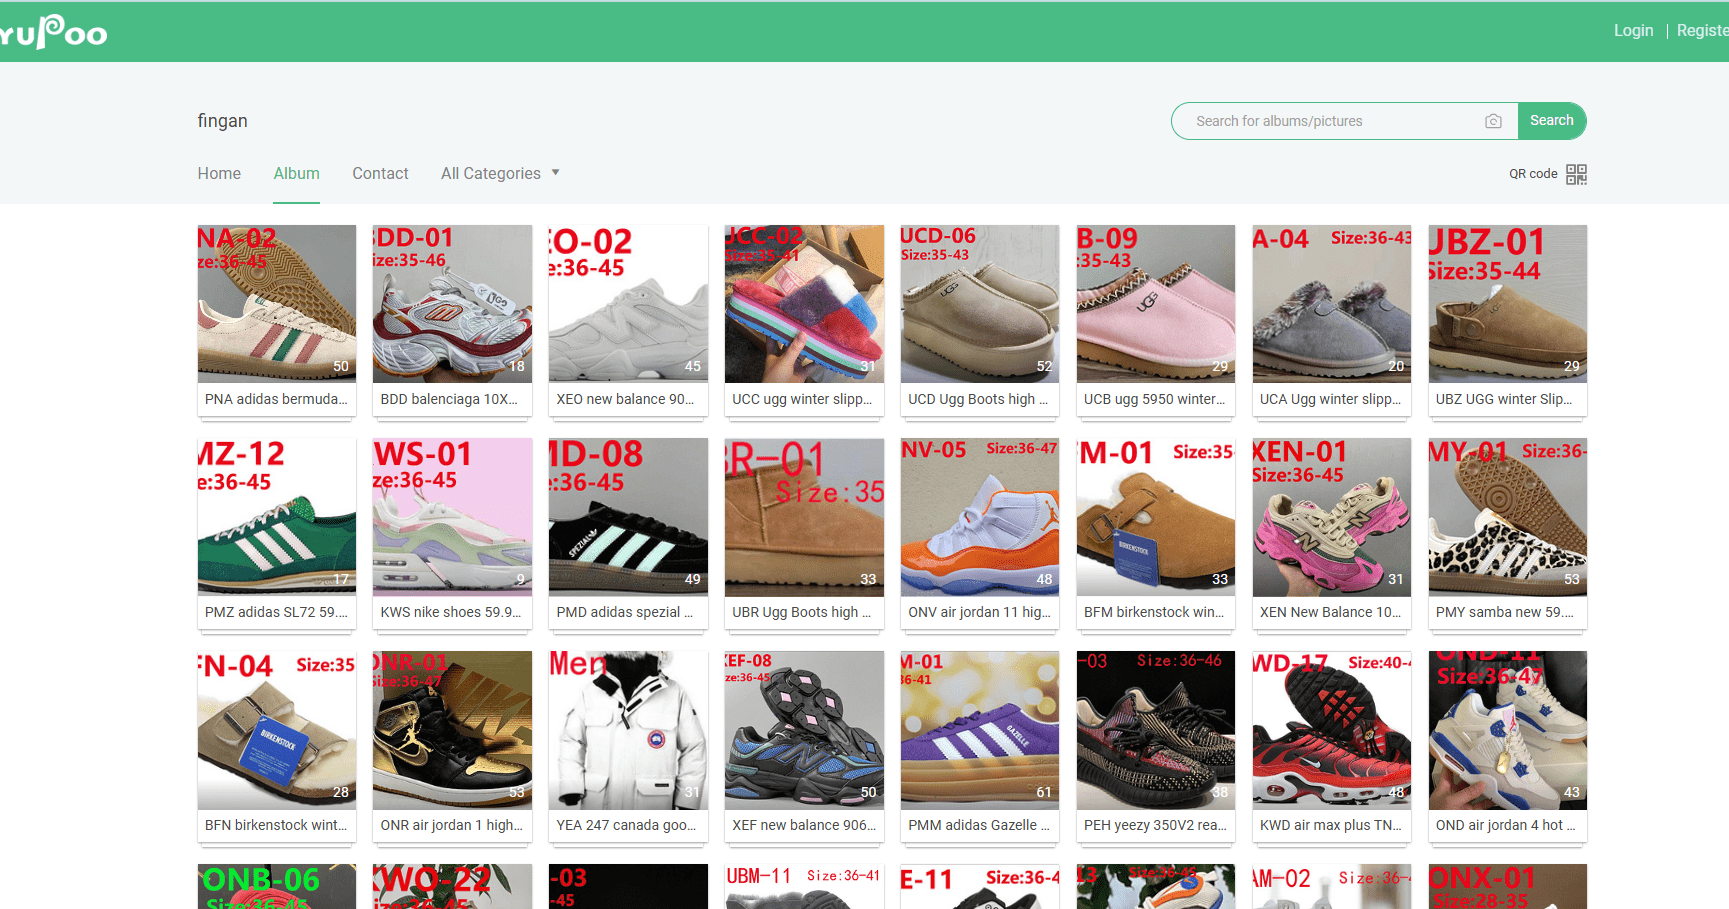The width and height of the screenshot is (1729, 909).
Task: Open the UCB ugg 5950 winter album thumbnail
Action: coord(1156,304)
